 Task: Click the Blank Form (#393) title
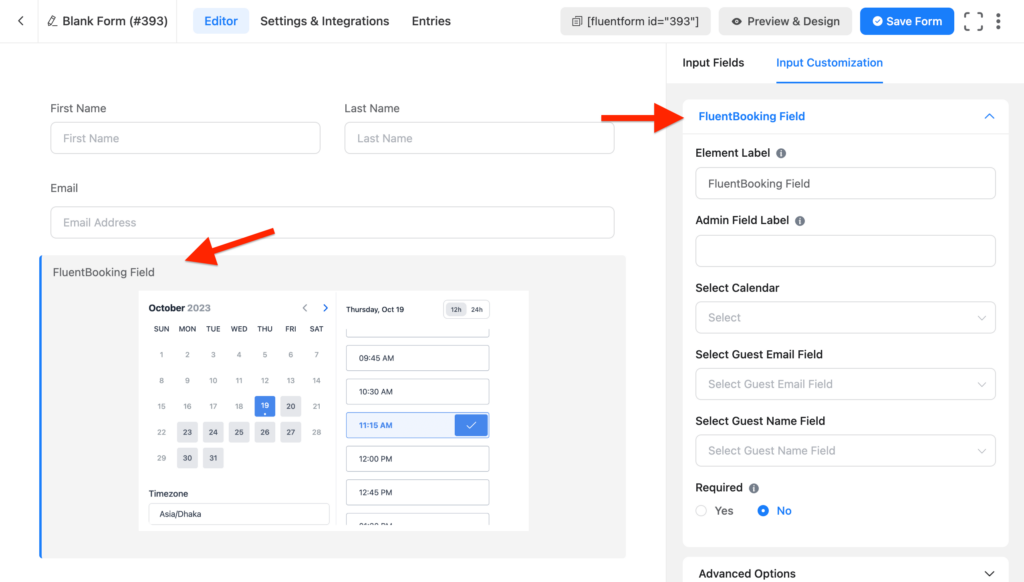click(x=115, y=21)
